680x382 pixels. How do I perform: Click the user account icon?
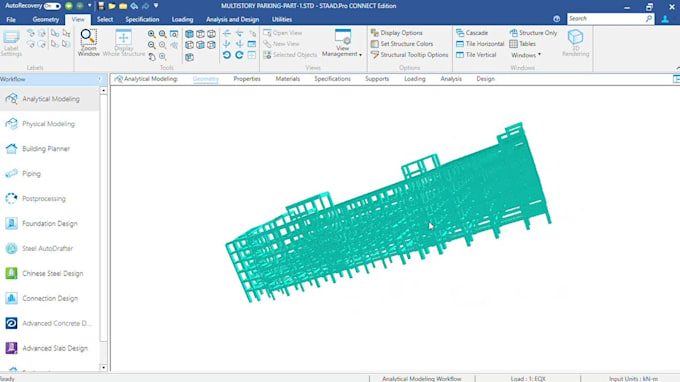pyautogui.click(x=665, y=19)
